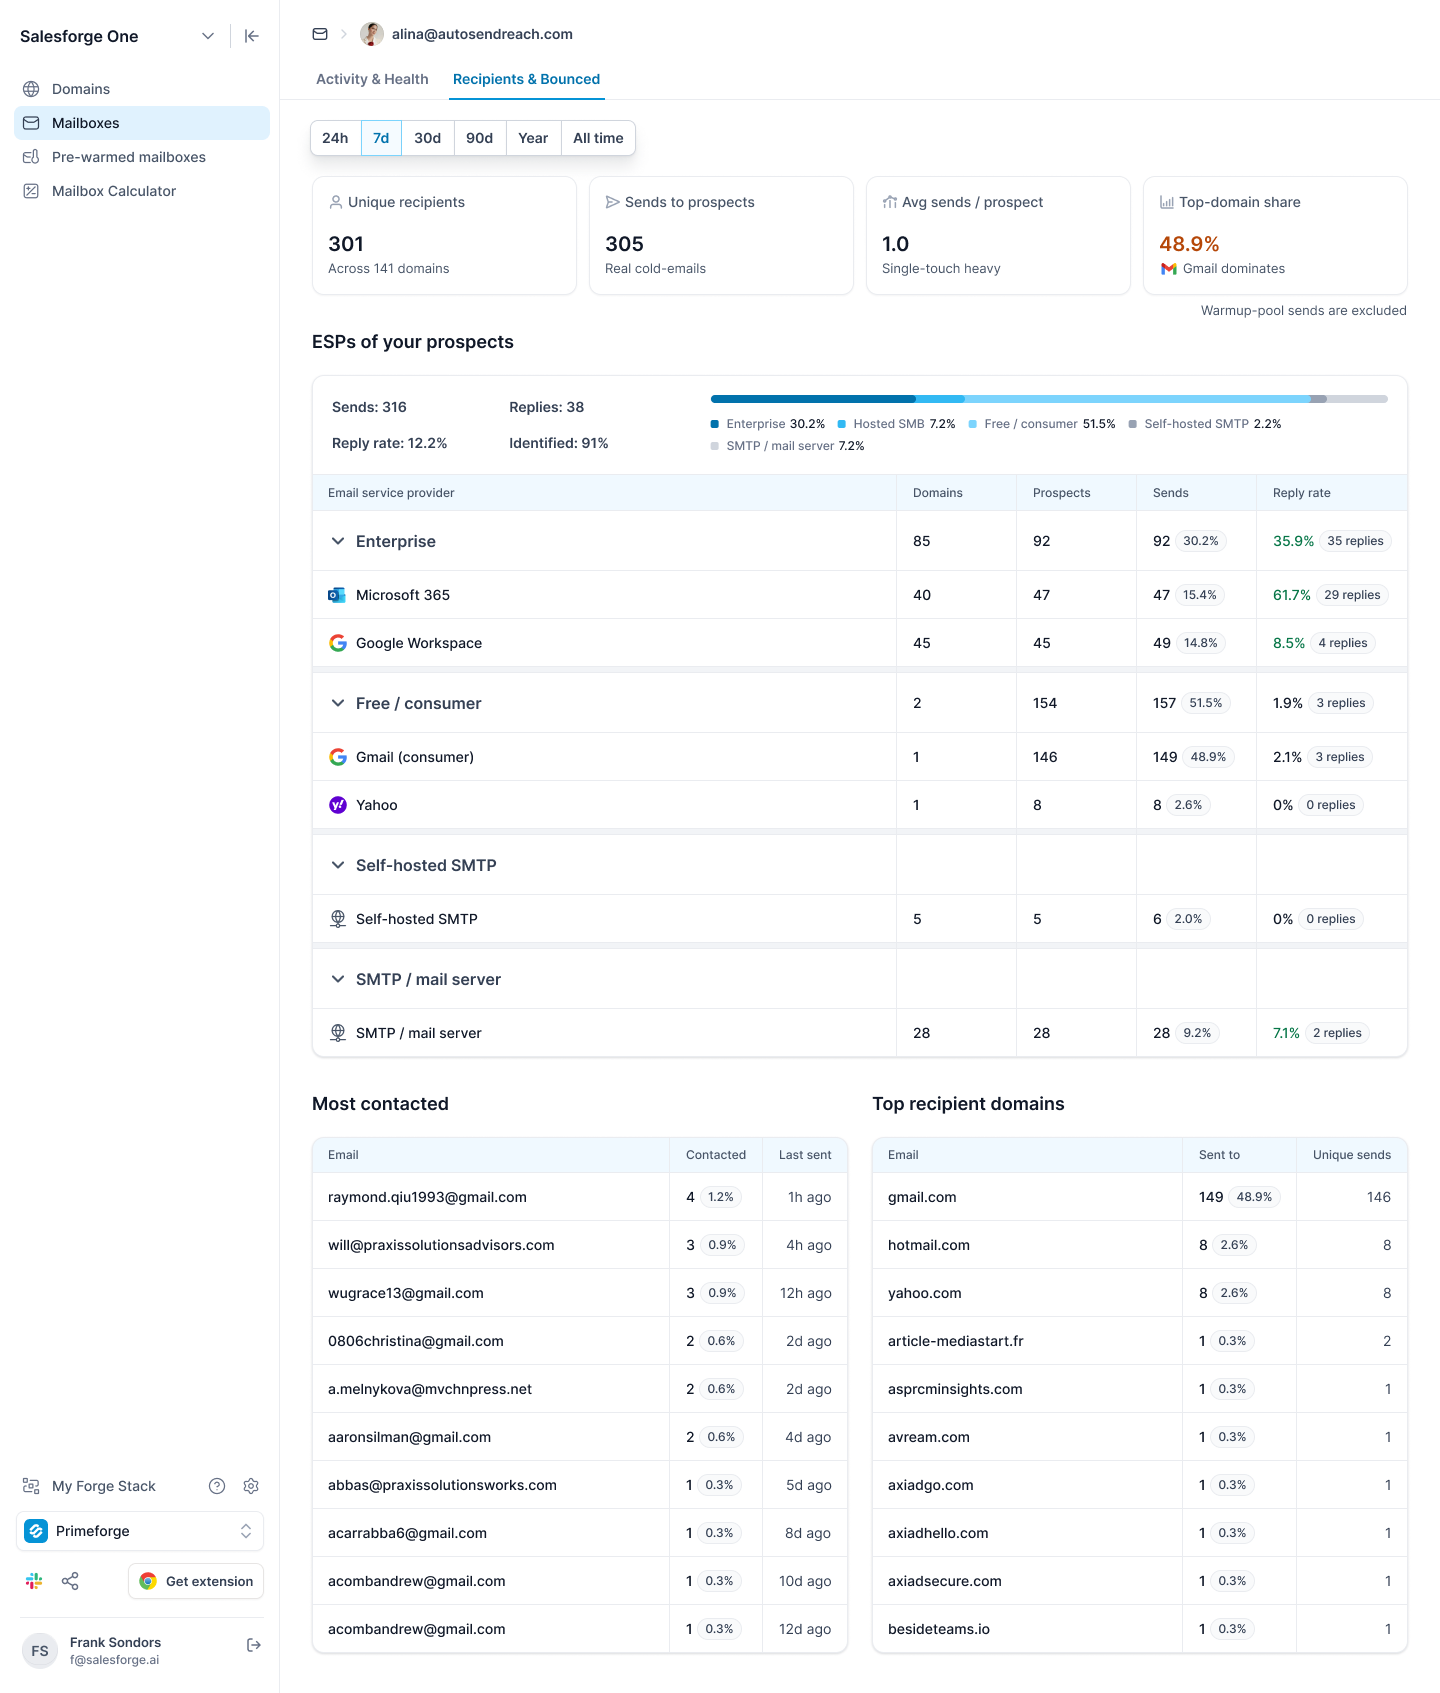
Task: Click the Slack icon in sidebar footer
Action: click(x=34, y=1581)
